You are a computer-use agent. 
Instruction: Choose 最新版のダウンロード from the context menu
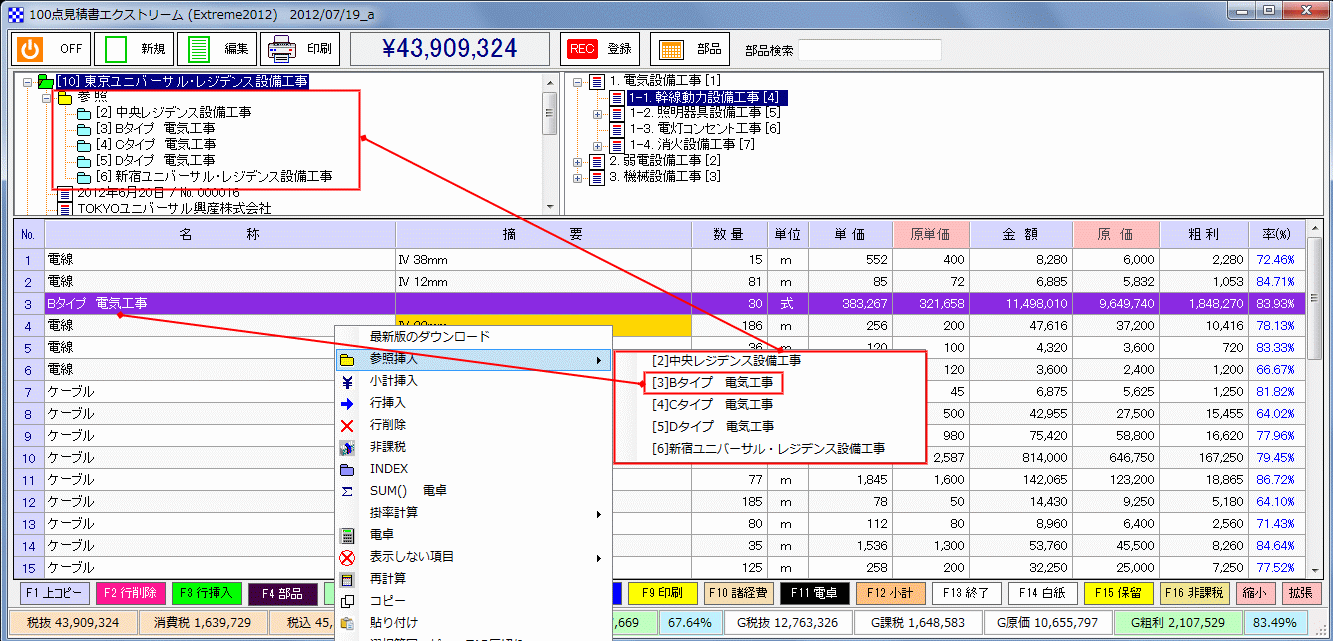point(430,336)
